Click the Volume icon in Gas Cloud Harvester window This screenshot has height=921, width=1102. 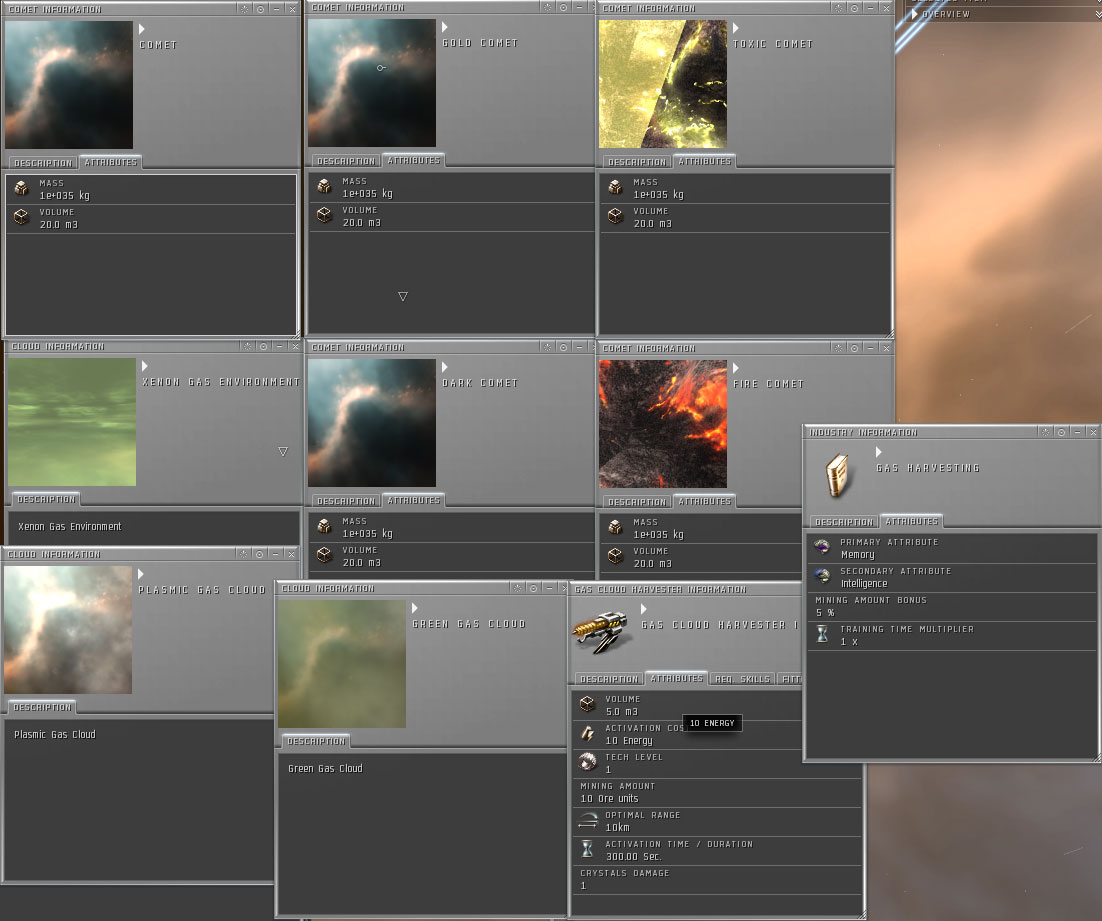coord(587,704)
